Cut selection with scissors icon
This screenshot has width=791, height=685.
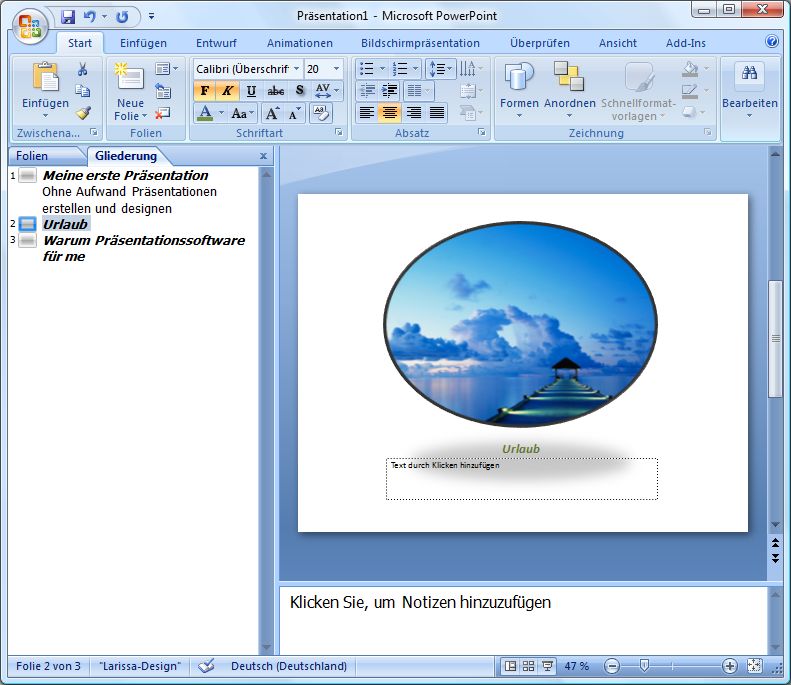point(83,69)
